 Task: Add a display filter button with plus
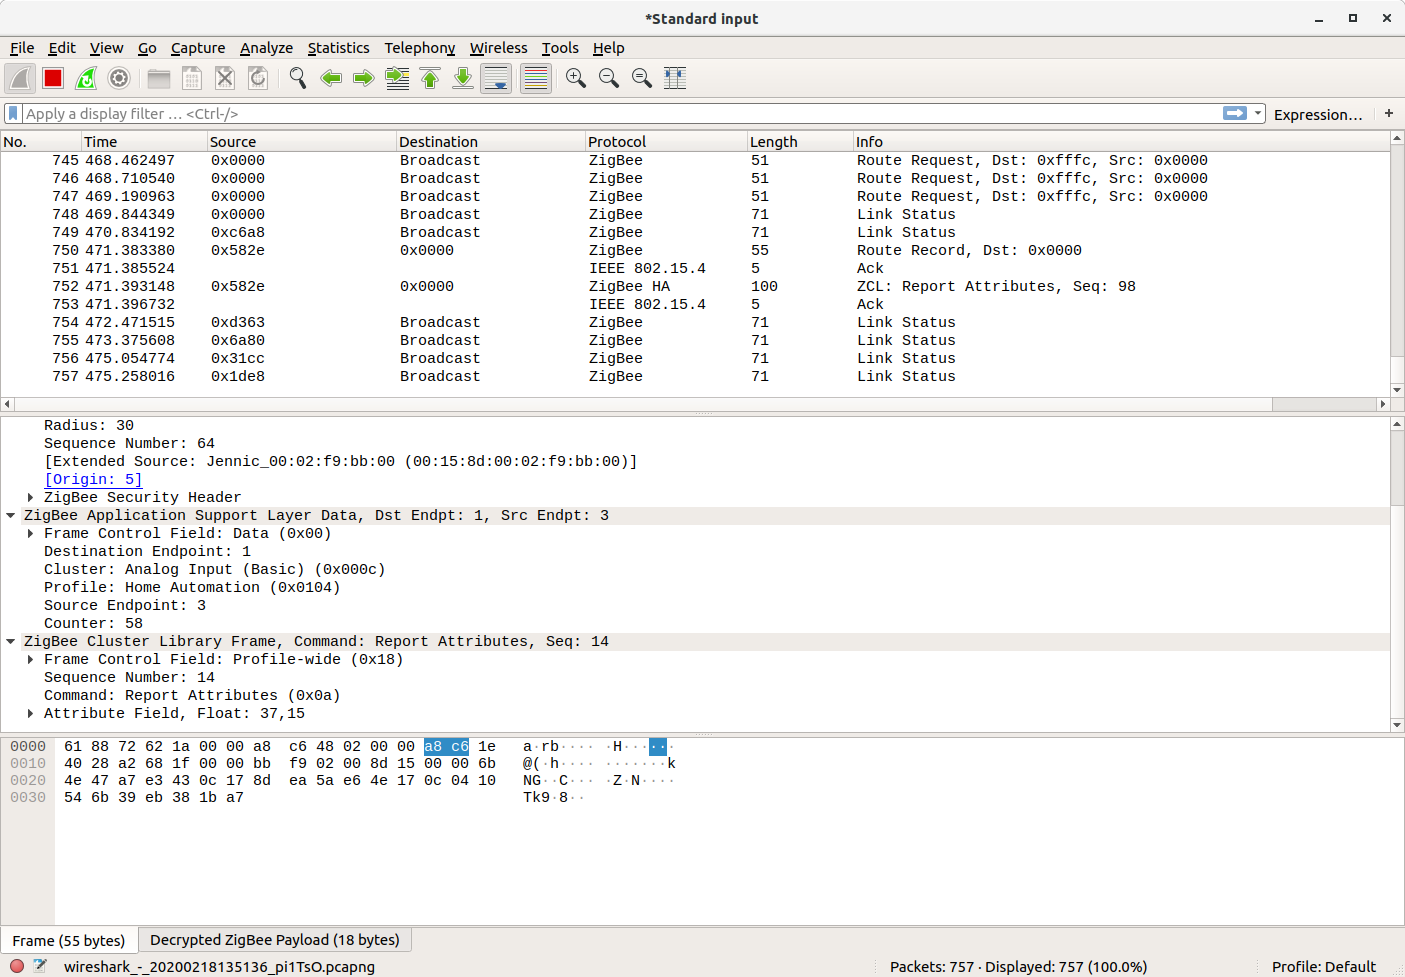click(1389, 114)
